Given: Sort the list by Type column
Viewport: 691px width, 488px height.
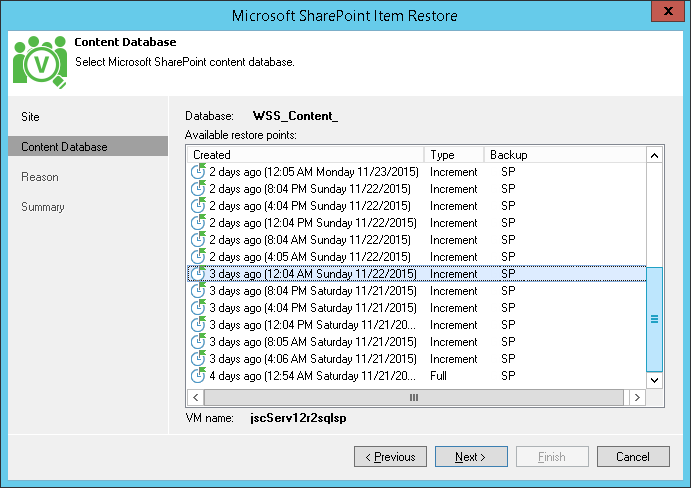Looking at the screenshot, I should pyautogui.click(x=453, y=155).
